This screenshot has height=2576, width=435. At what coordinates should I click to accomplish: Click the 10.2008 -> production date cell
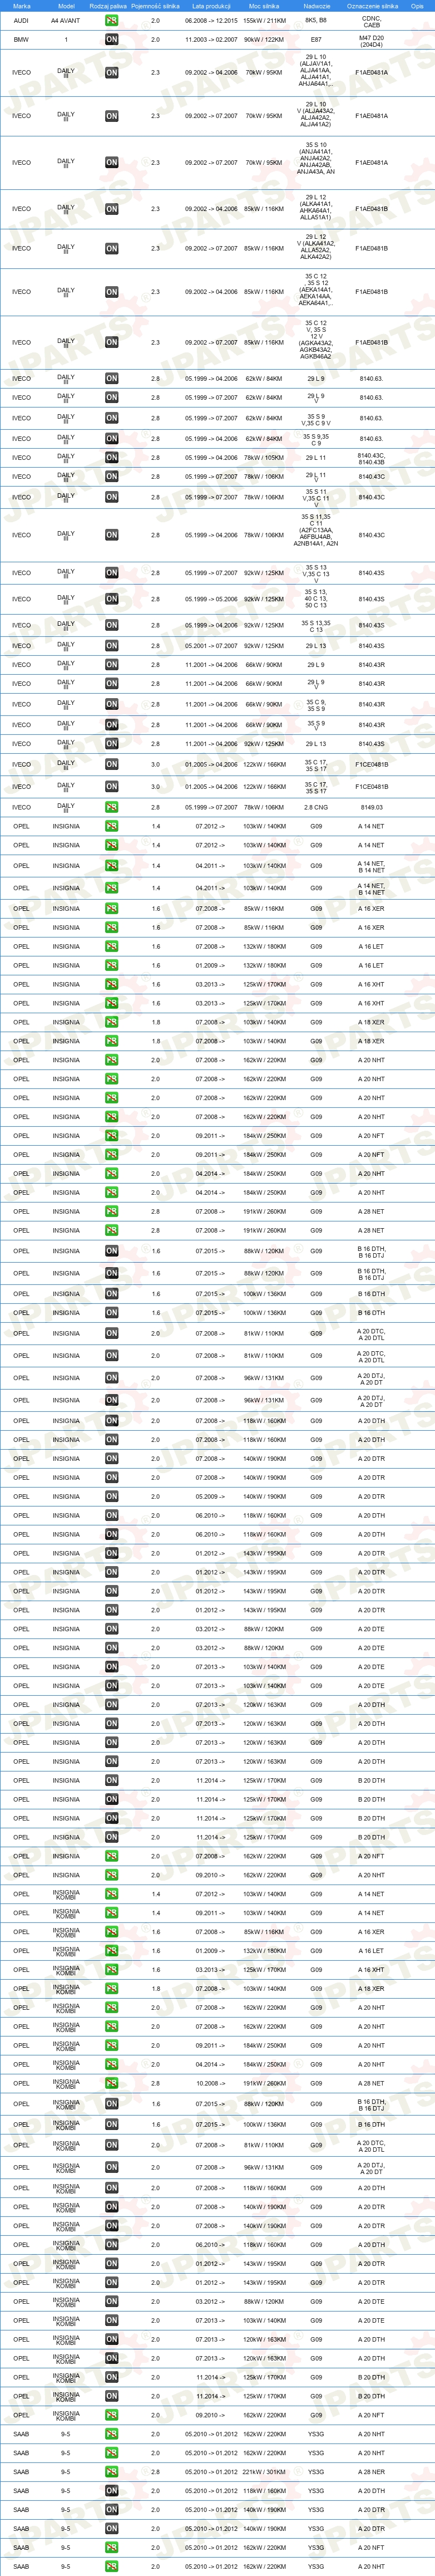[x=211, y=2084]
